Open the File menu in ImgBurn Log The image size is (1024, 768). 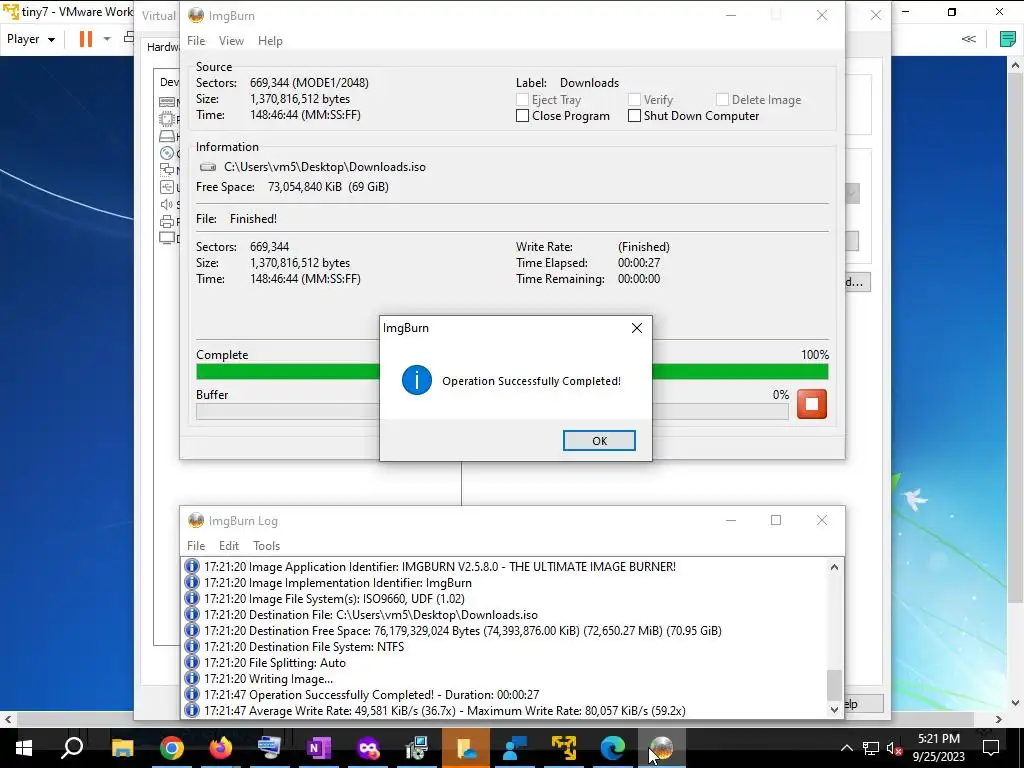click(x=196, y=545)
